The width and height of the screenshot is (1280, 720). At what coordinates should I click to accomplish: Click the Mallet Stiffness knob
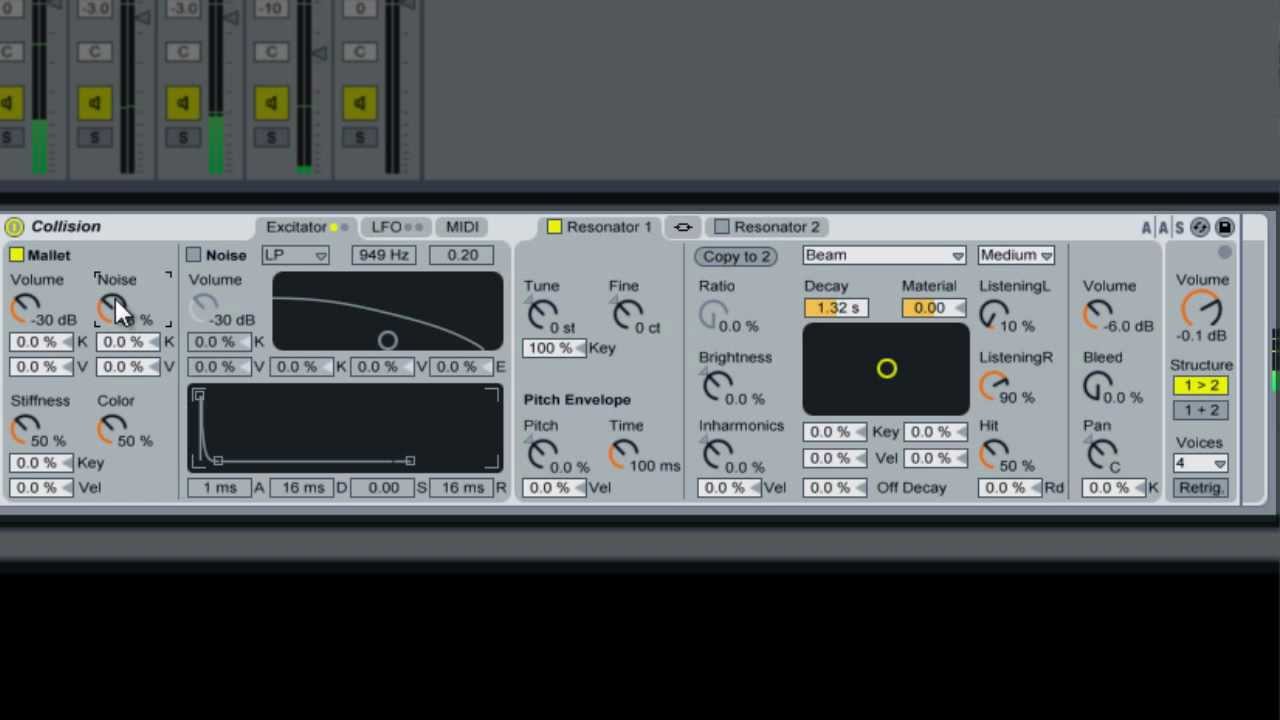[x=24, y=430]
